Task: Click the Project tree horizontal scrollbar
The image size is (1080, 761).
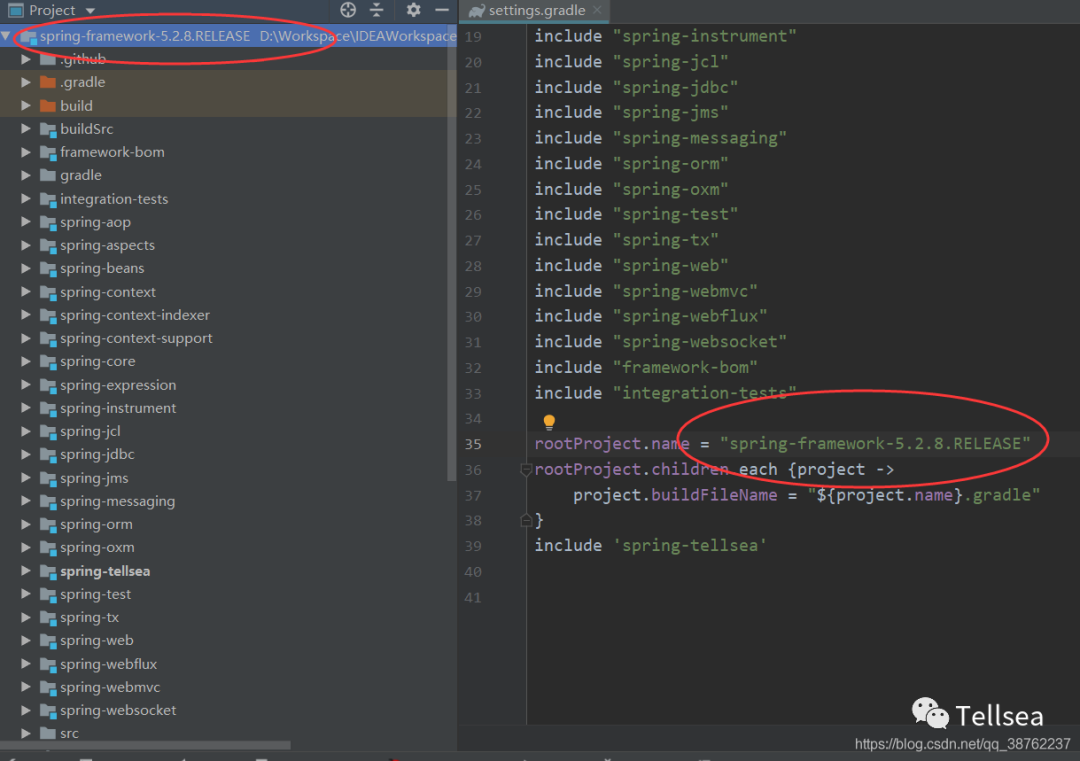Action: tap(145, 744)
